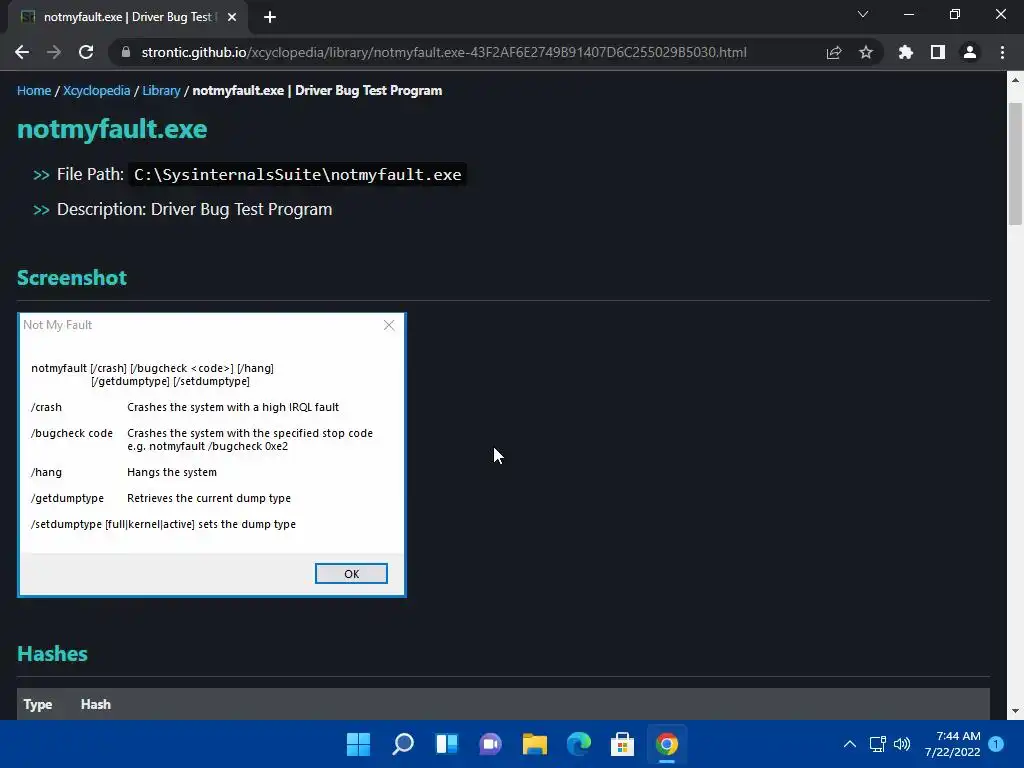
Task: Open the tab search dropdown arrow
Action: tap(863, 14)
